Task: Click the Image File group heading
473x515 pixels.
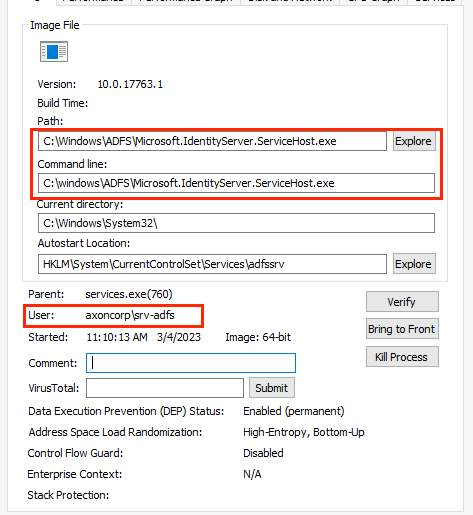Action: click(55, 25)
